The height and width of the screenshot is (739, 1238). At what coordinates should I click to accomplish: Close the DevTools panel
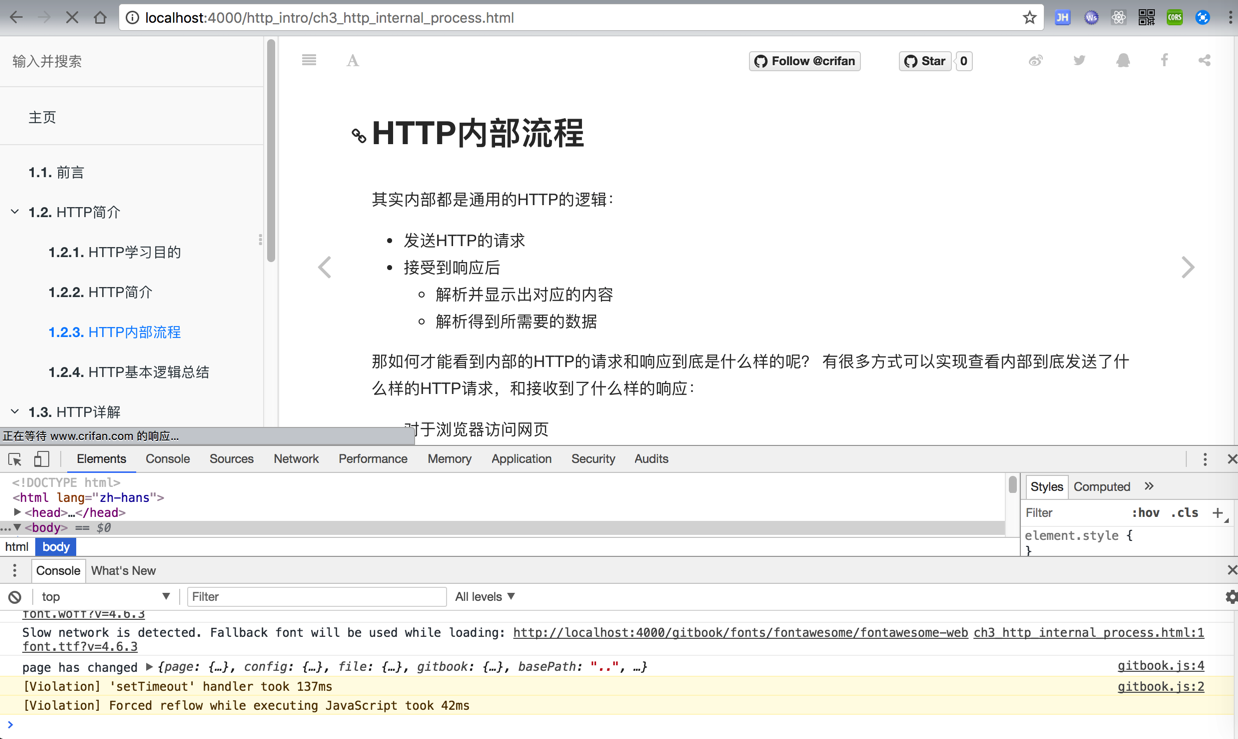click(x=1231, y=459)
